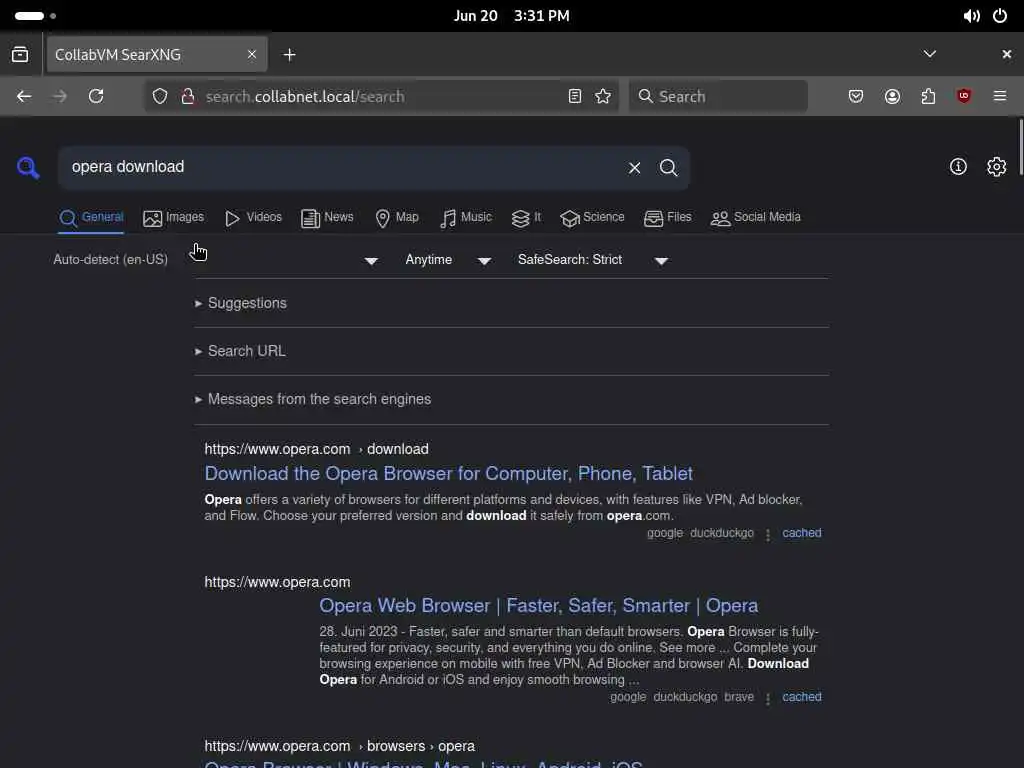Image resolution: width=1024 pixels, height=768 pixels.
Task: Open a new tab with plus icon
Action: (289, 55)
